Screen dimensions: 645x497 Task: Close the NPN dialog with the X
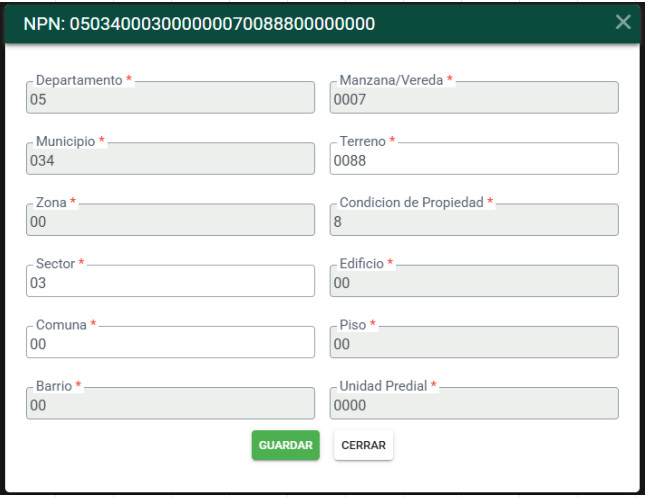[x=623, y=22]
